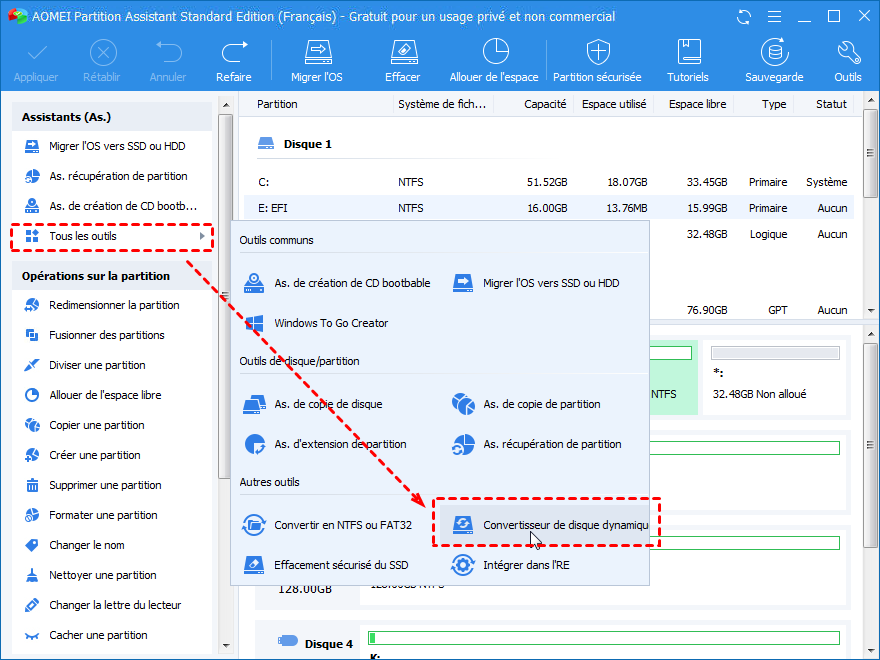Sort by the Espace libre column header
Screen dimensions: 880x660
(697, 104)
